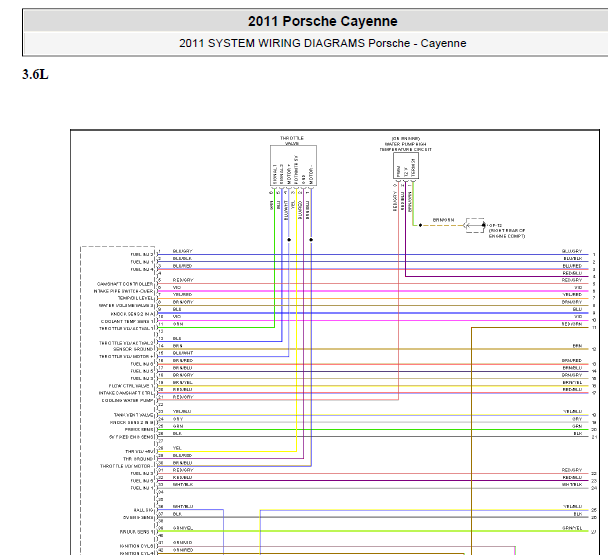Click the 'THROTTLE VLV MOTOR -' label

pos(127,466)
